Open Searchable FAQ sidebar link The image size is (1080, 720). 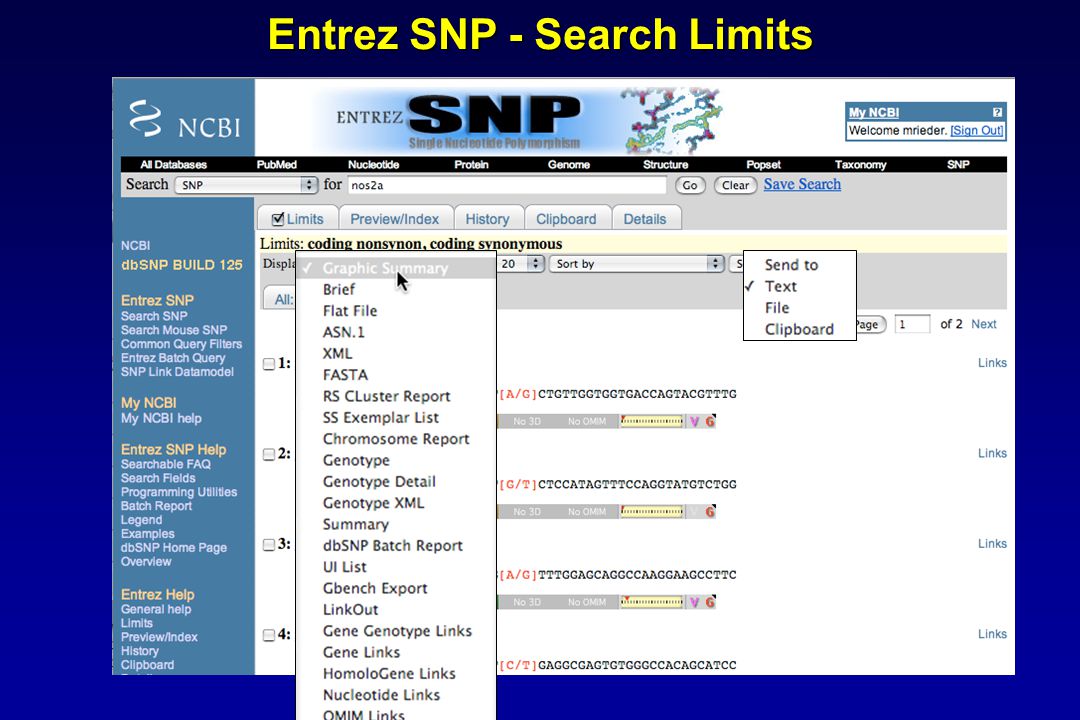(x=165, y=464)
